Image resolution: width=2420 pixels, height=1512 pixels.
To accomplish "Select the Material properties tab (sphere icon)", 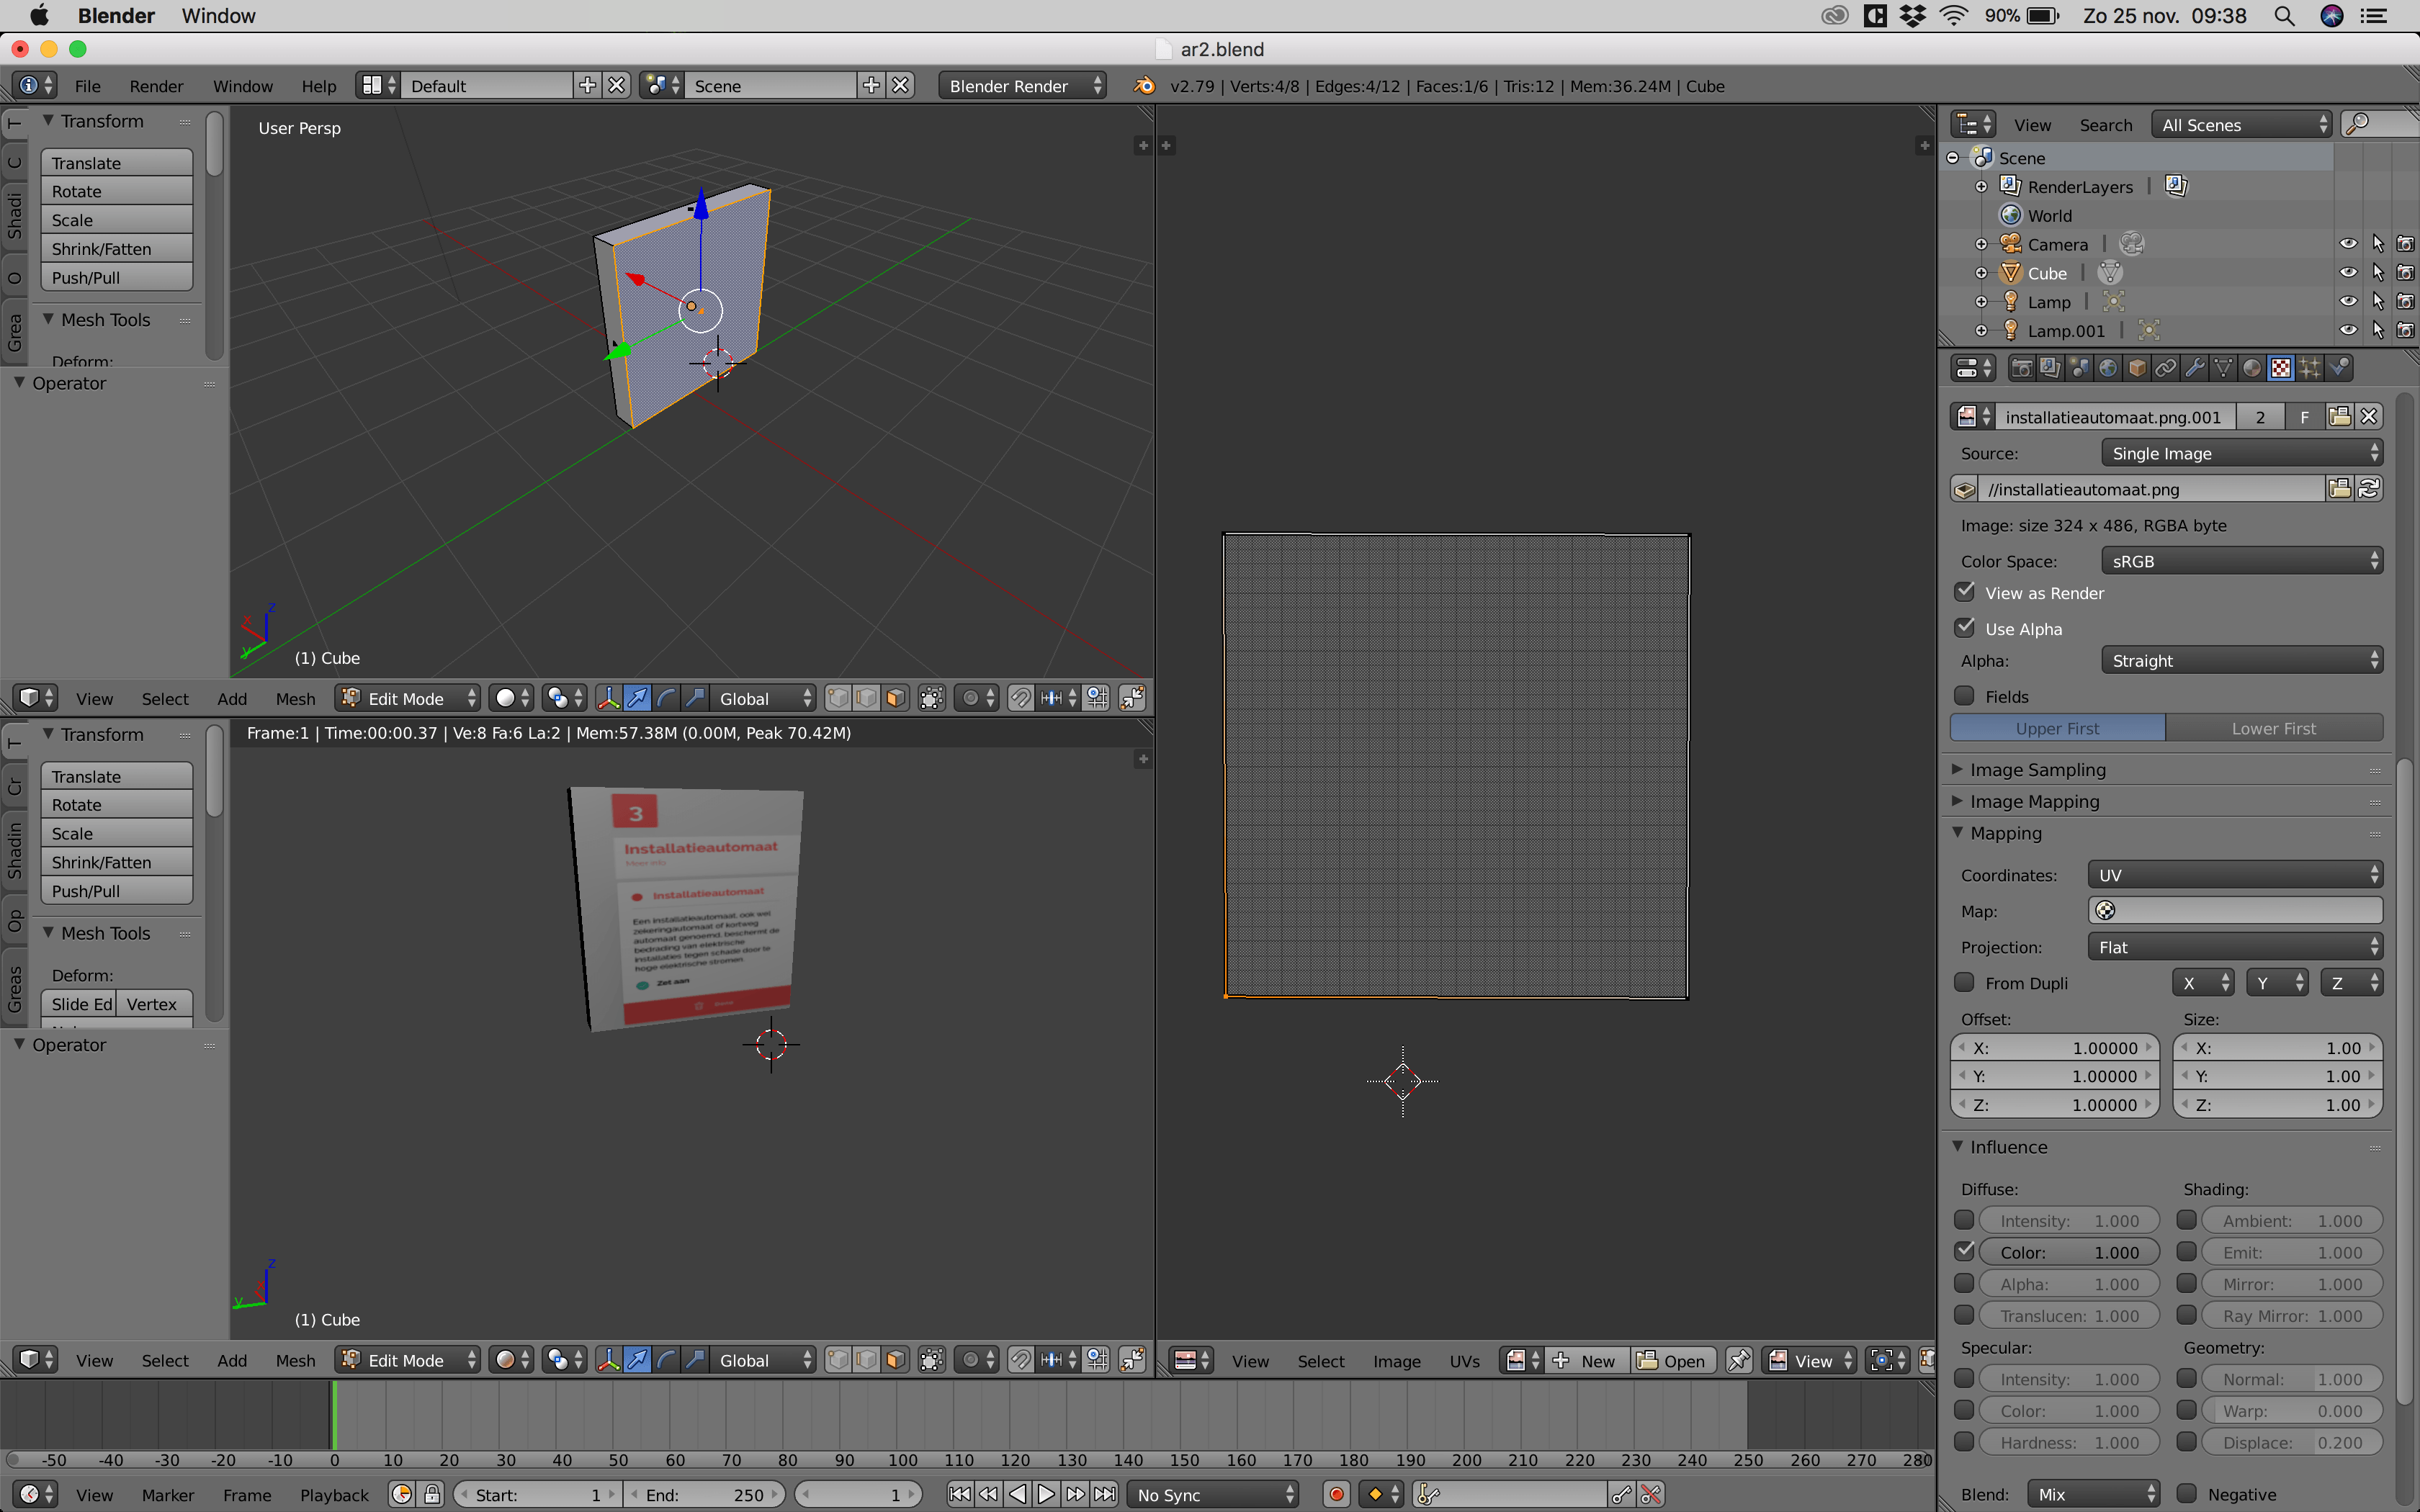I will (2251, 367).
